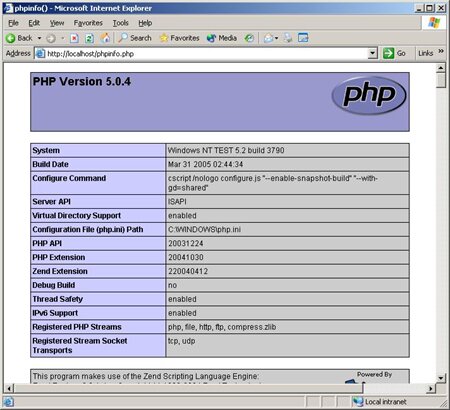Click the status bar page icon
Viewport: 450px width, 410px height.
[x=8, y=402]
